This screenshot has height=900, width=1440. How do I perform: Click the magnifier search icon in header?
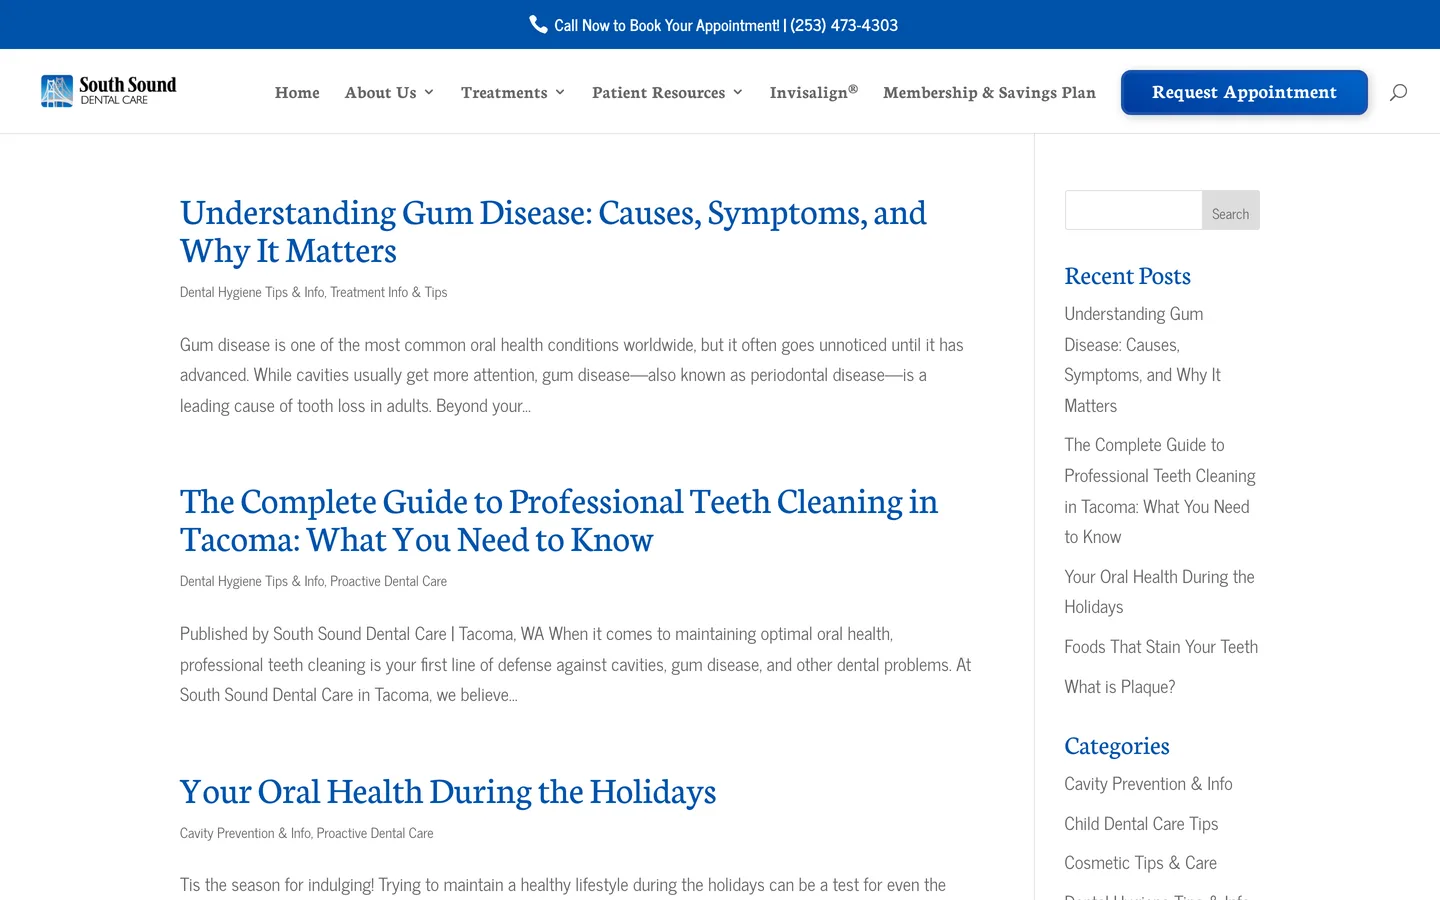[1398, 92]
